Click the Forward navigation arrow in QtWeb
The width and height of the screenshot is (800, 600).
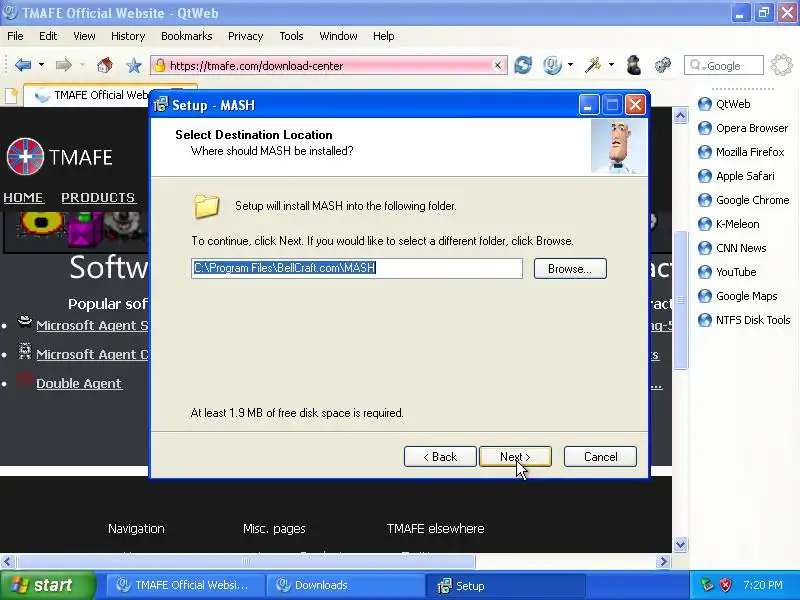(x=64, y=65)
